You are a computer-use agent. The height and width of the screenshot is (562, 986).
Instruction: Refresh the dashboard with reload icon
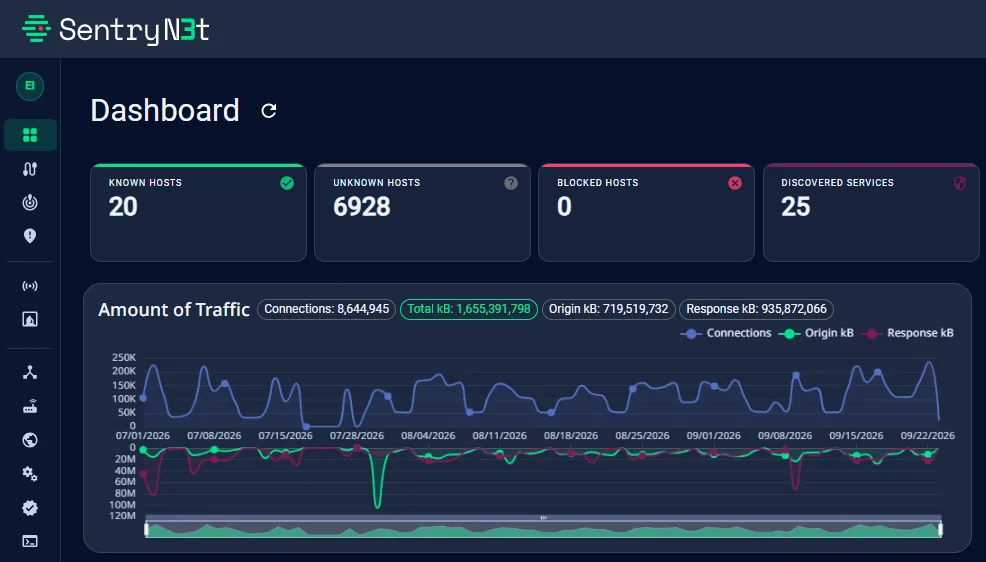click(x=269, y=111)
